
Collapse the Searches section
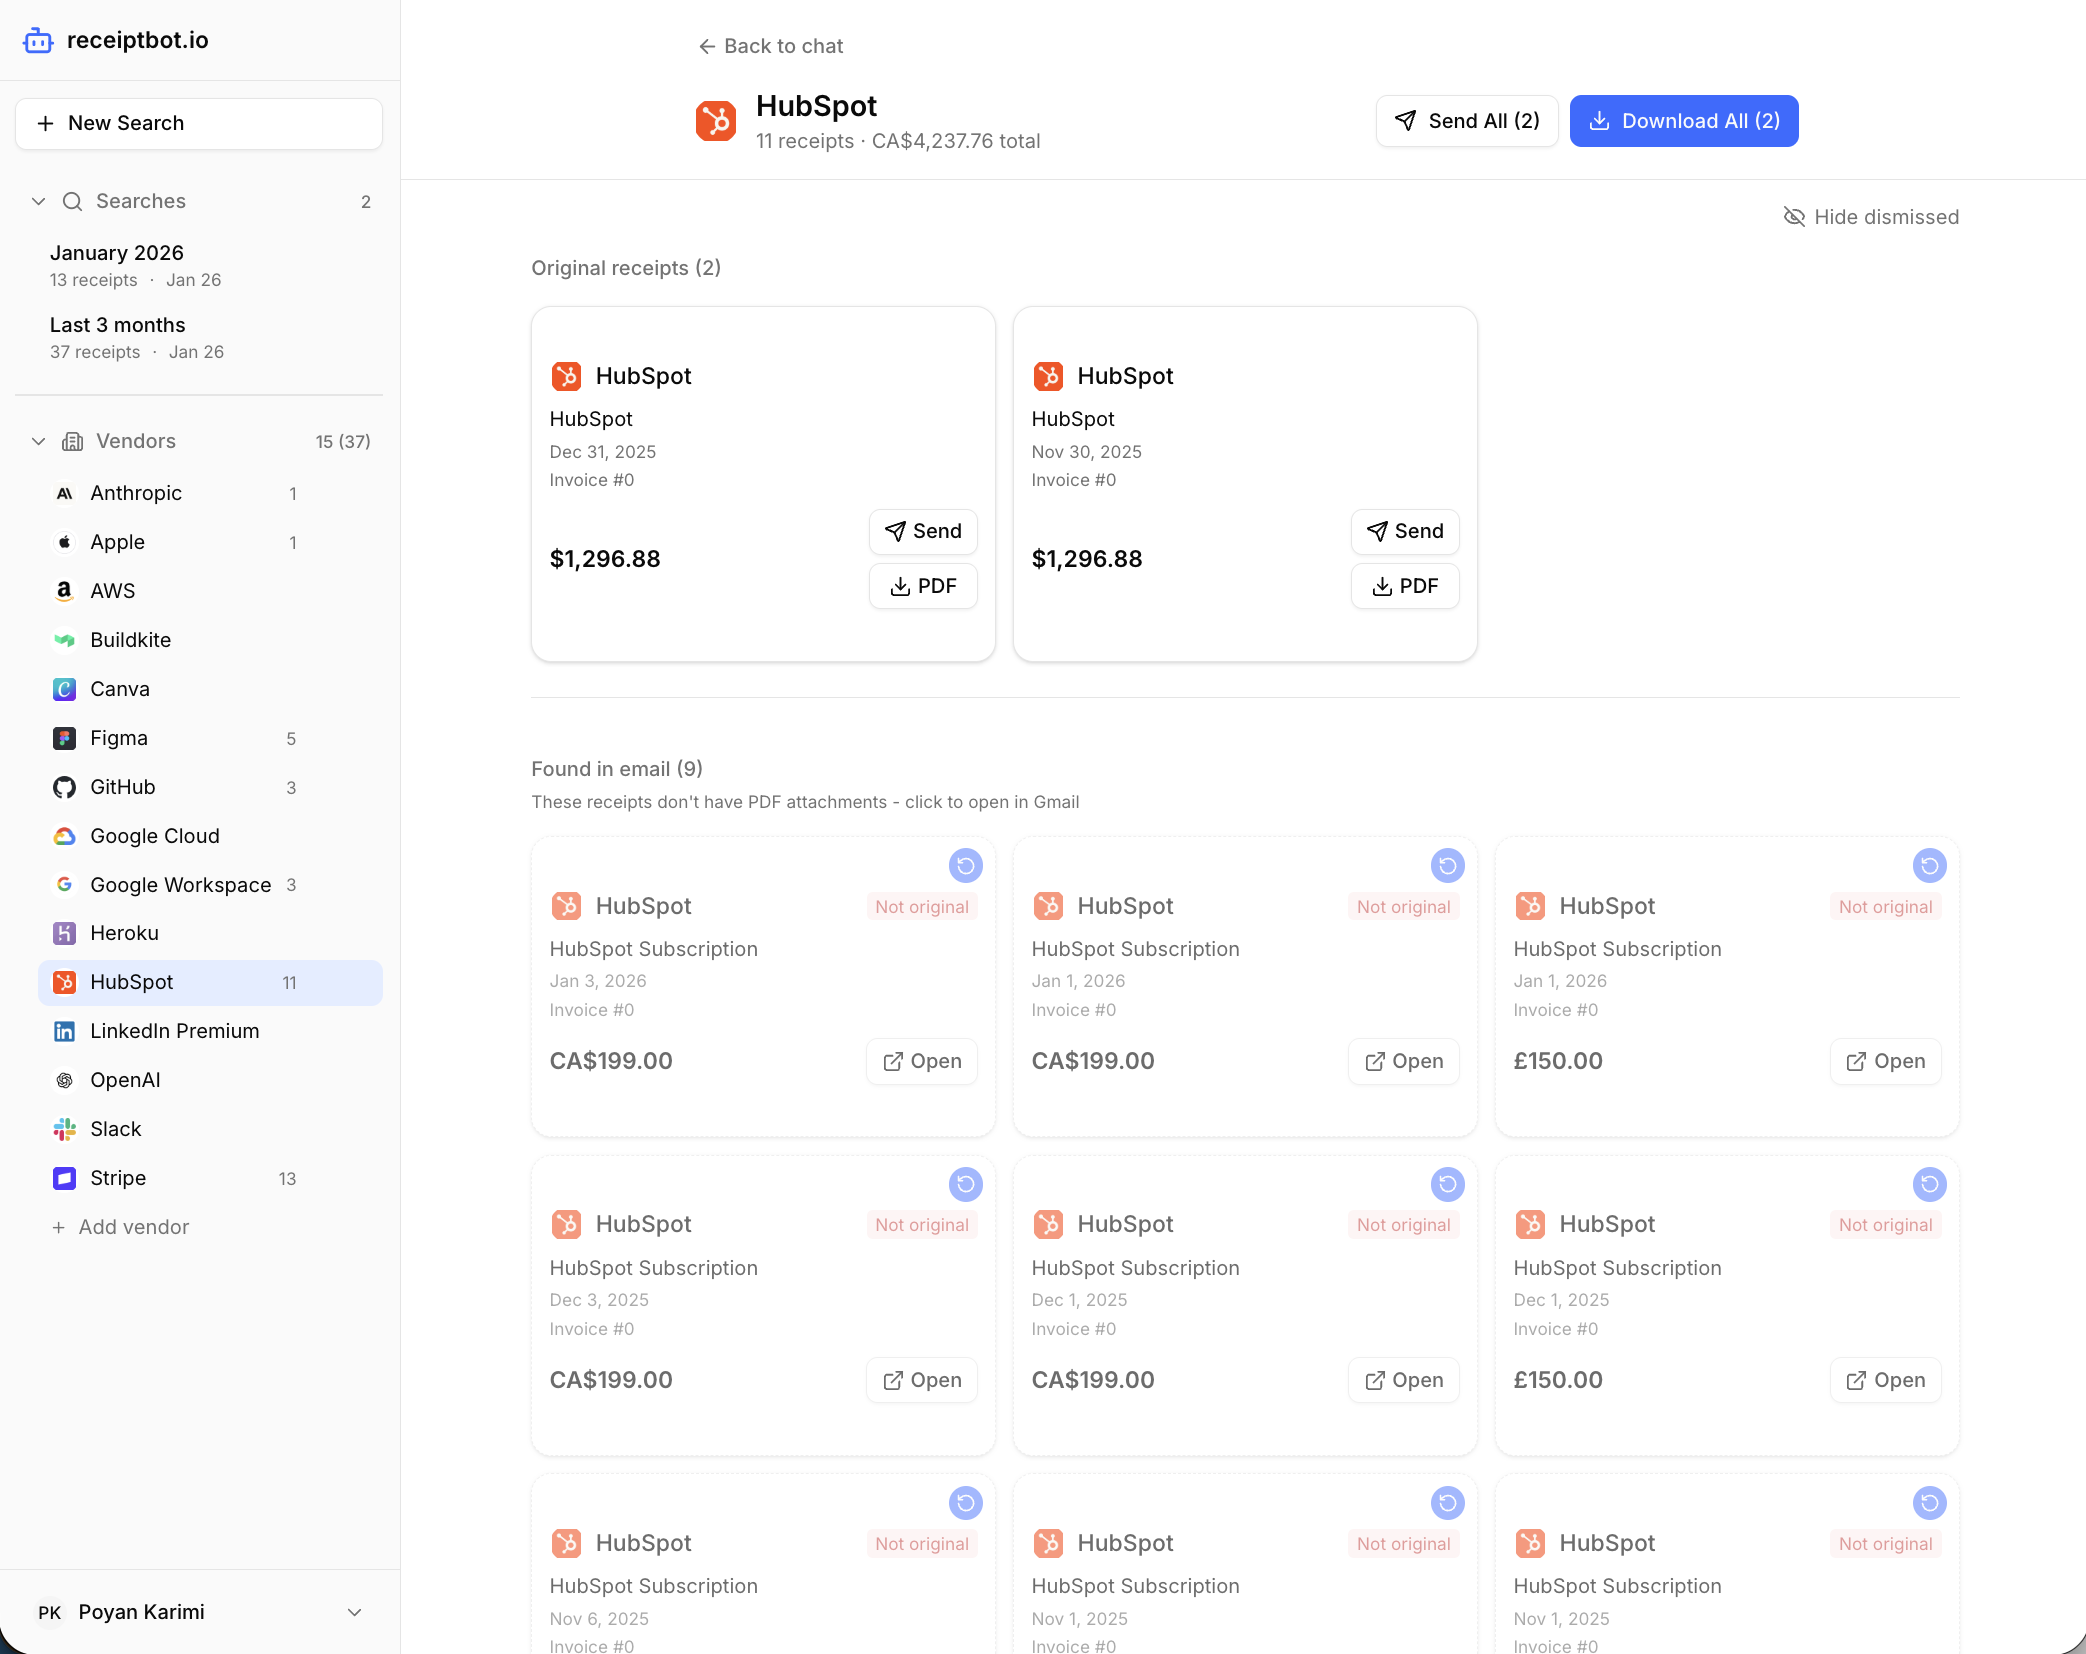tap(38, 201)
